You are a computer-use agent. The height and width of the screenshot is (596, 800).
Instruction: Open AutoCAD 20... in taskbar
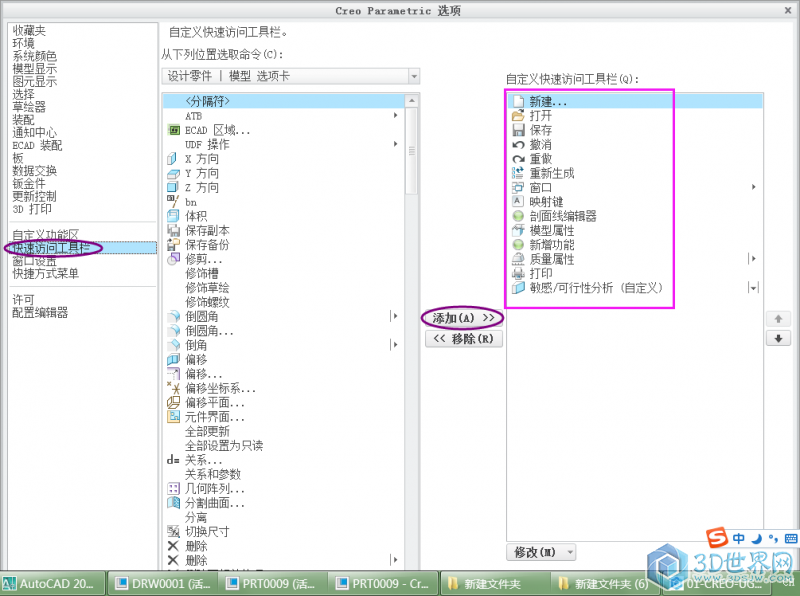pos(53,583)
